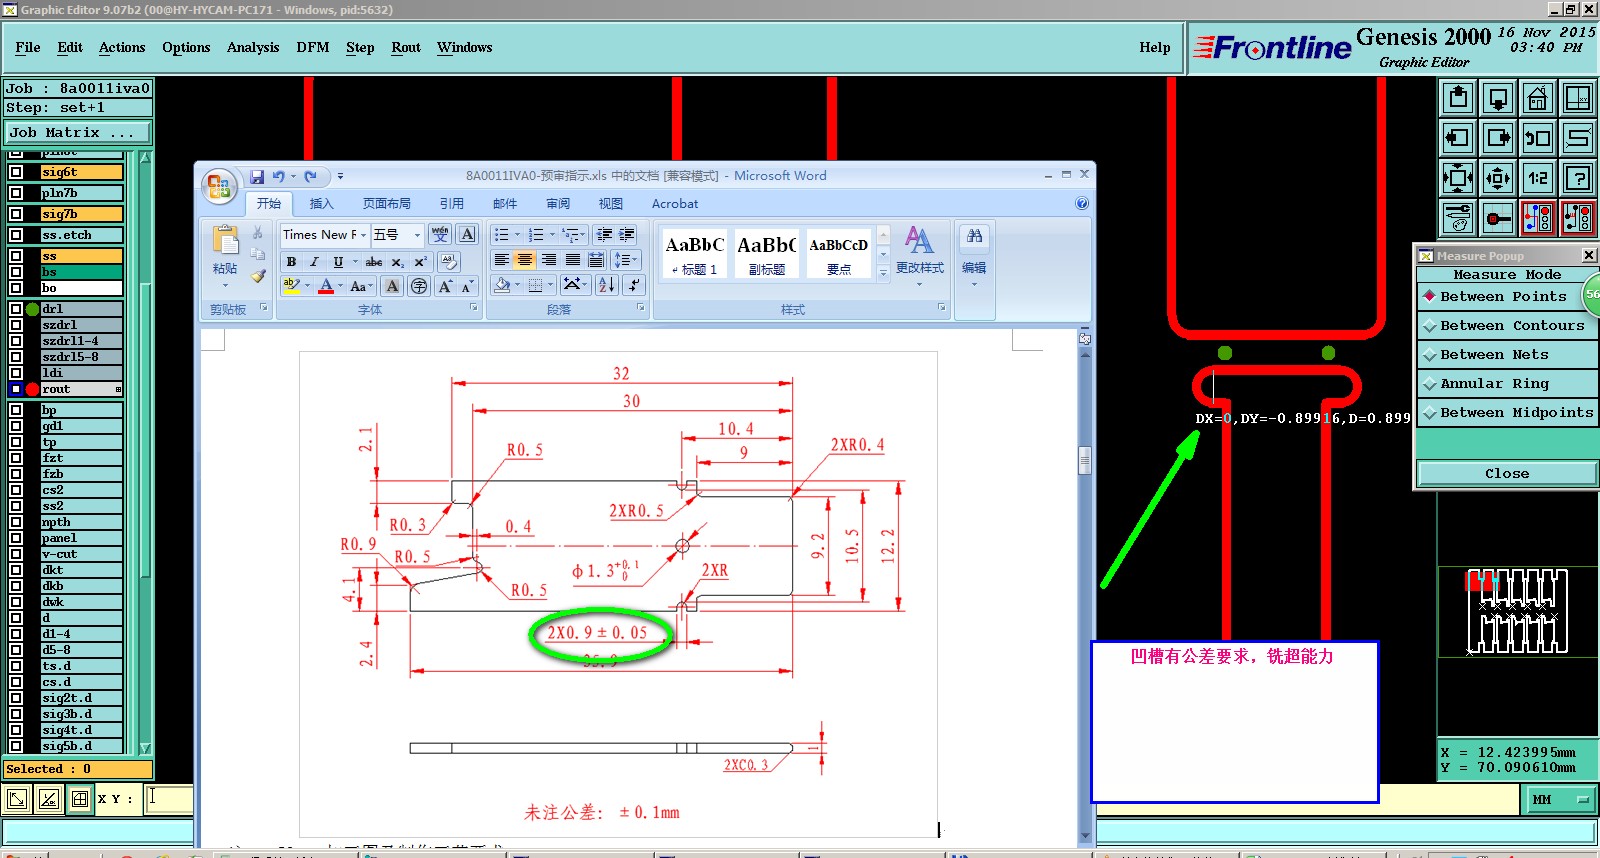This screenshot has height=858, width=1600.
Task: Click the Word document vertical scrollbar thumb
Action: tap(1084, 460)
